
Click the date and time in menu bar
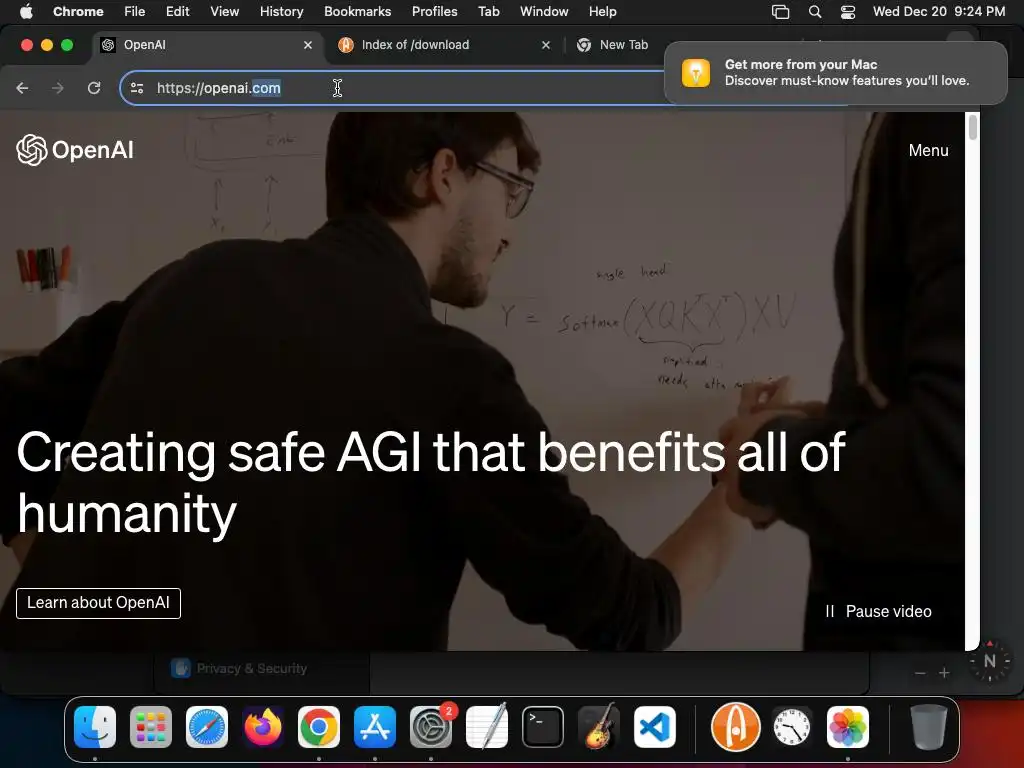(x=938, y=12)
